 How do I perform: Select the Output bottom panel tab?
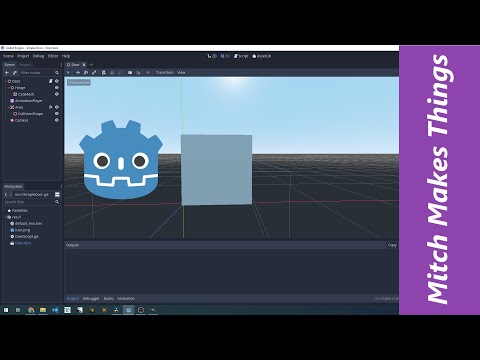pos(73,298)
